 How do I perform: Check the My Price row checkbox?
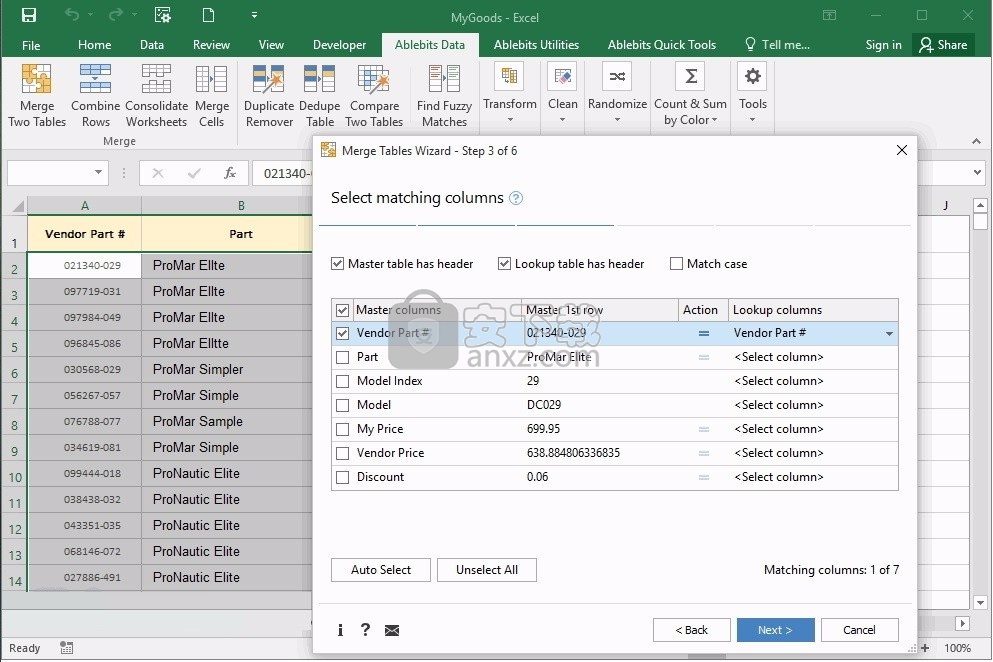point(343,430)
